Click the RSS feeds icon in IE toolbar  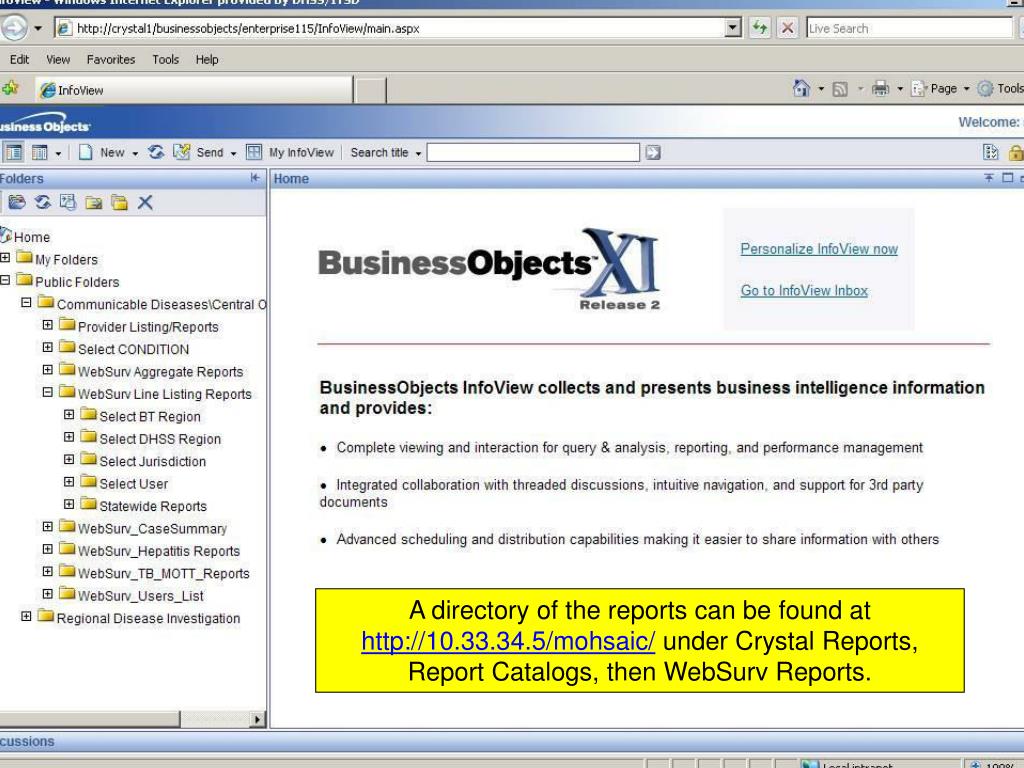click(x=840, y=89)
